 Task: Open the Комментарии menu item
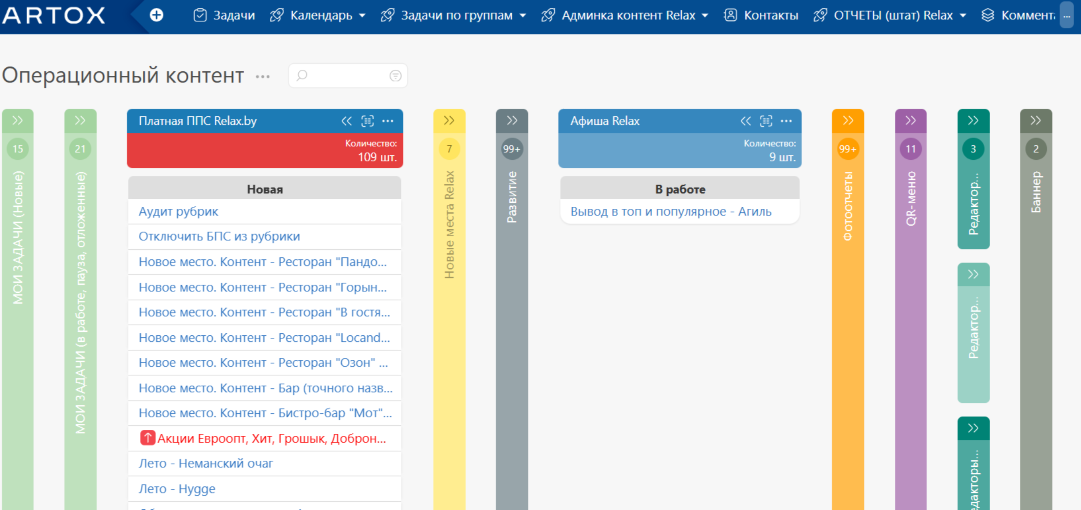pos(1018,15)
